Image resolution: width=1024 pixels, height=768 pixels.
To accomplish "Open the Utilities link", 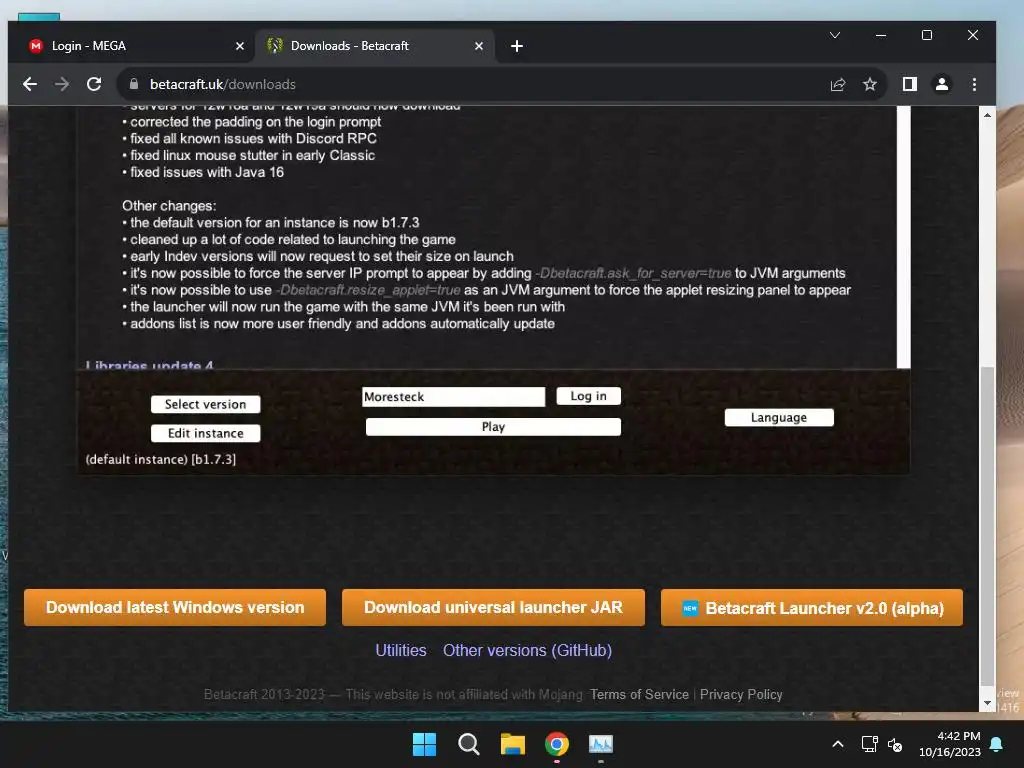I will point(401,650).
